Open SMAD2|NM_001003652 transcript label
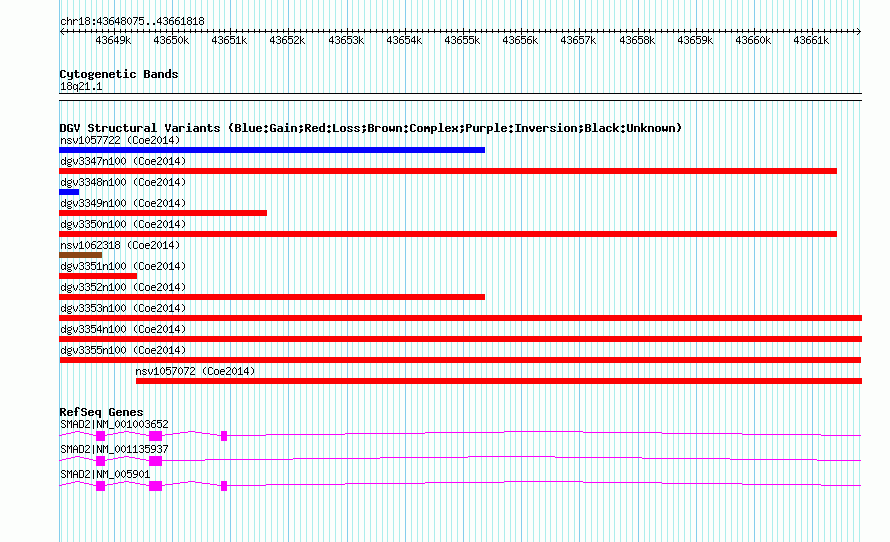Screen dimensions: 890x542 pos(114,425)
